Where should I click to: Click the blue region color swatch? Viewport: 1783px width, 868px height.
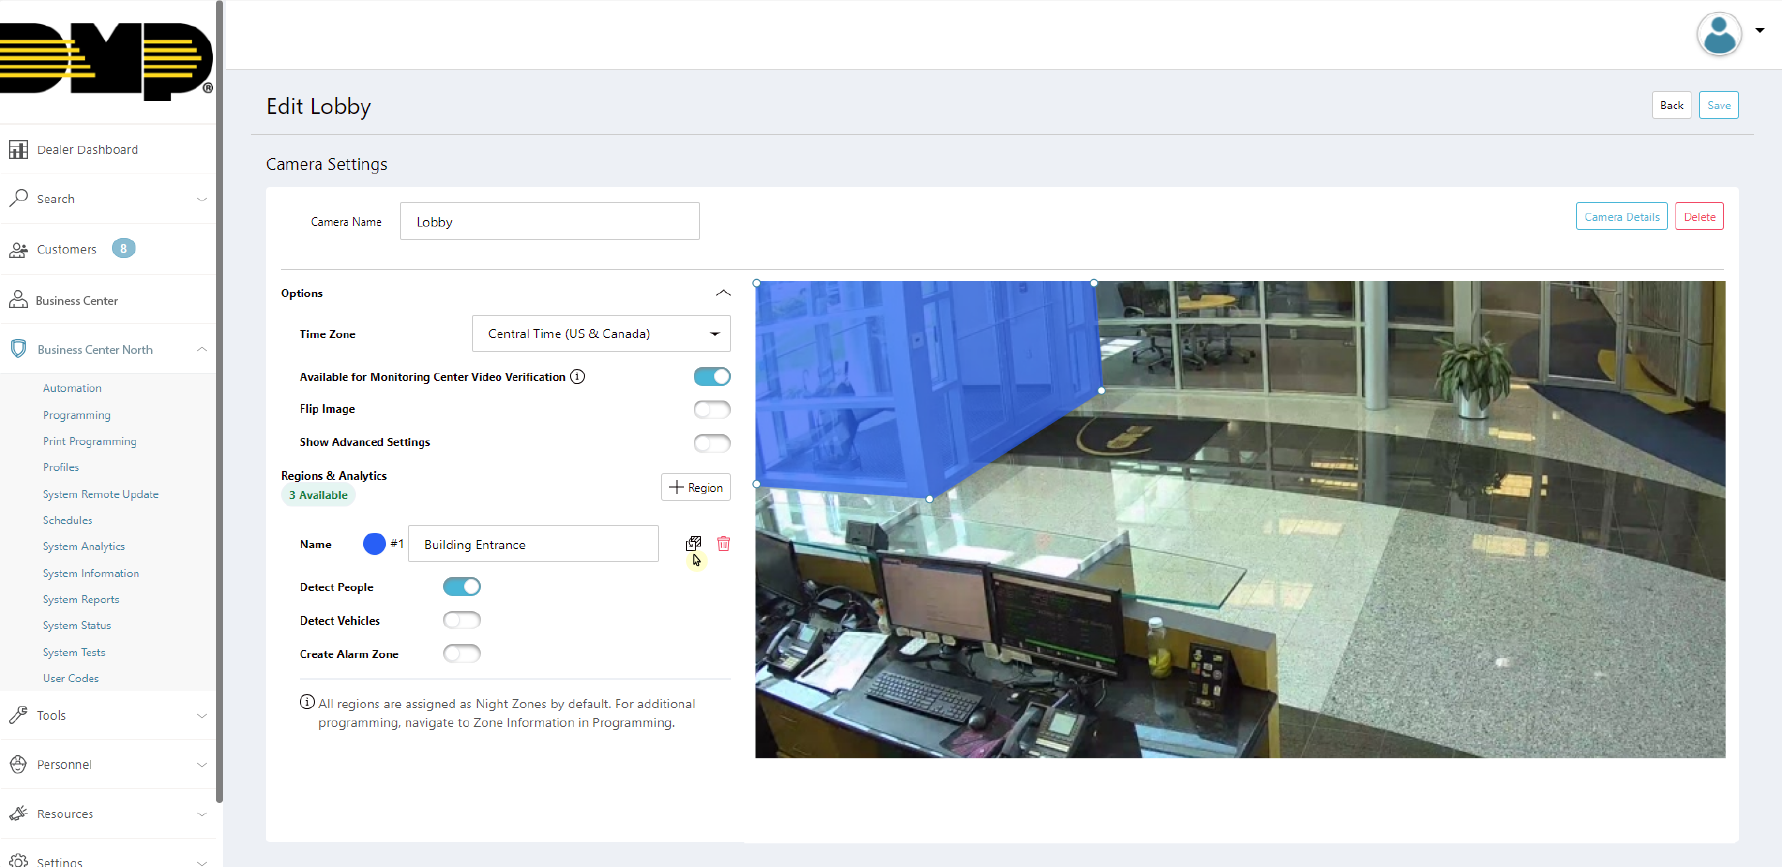[x=374, y=544]
